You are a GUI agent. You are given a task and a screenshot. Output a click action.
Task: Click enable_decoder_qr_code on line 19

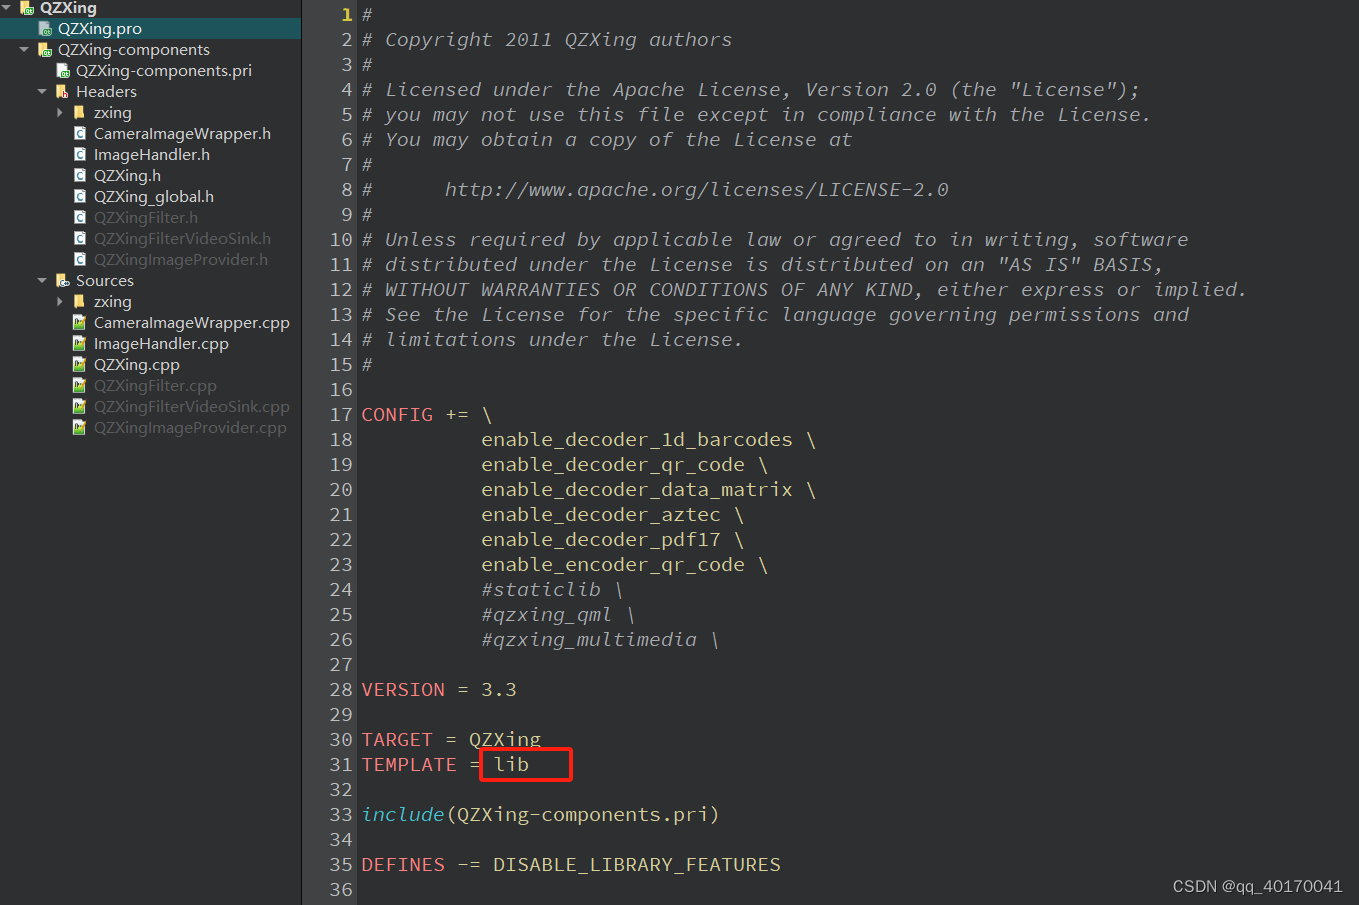click(x=613, y=464)
